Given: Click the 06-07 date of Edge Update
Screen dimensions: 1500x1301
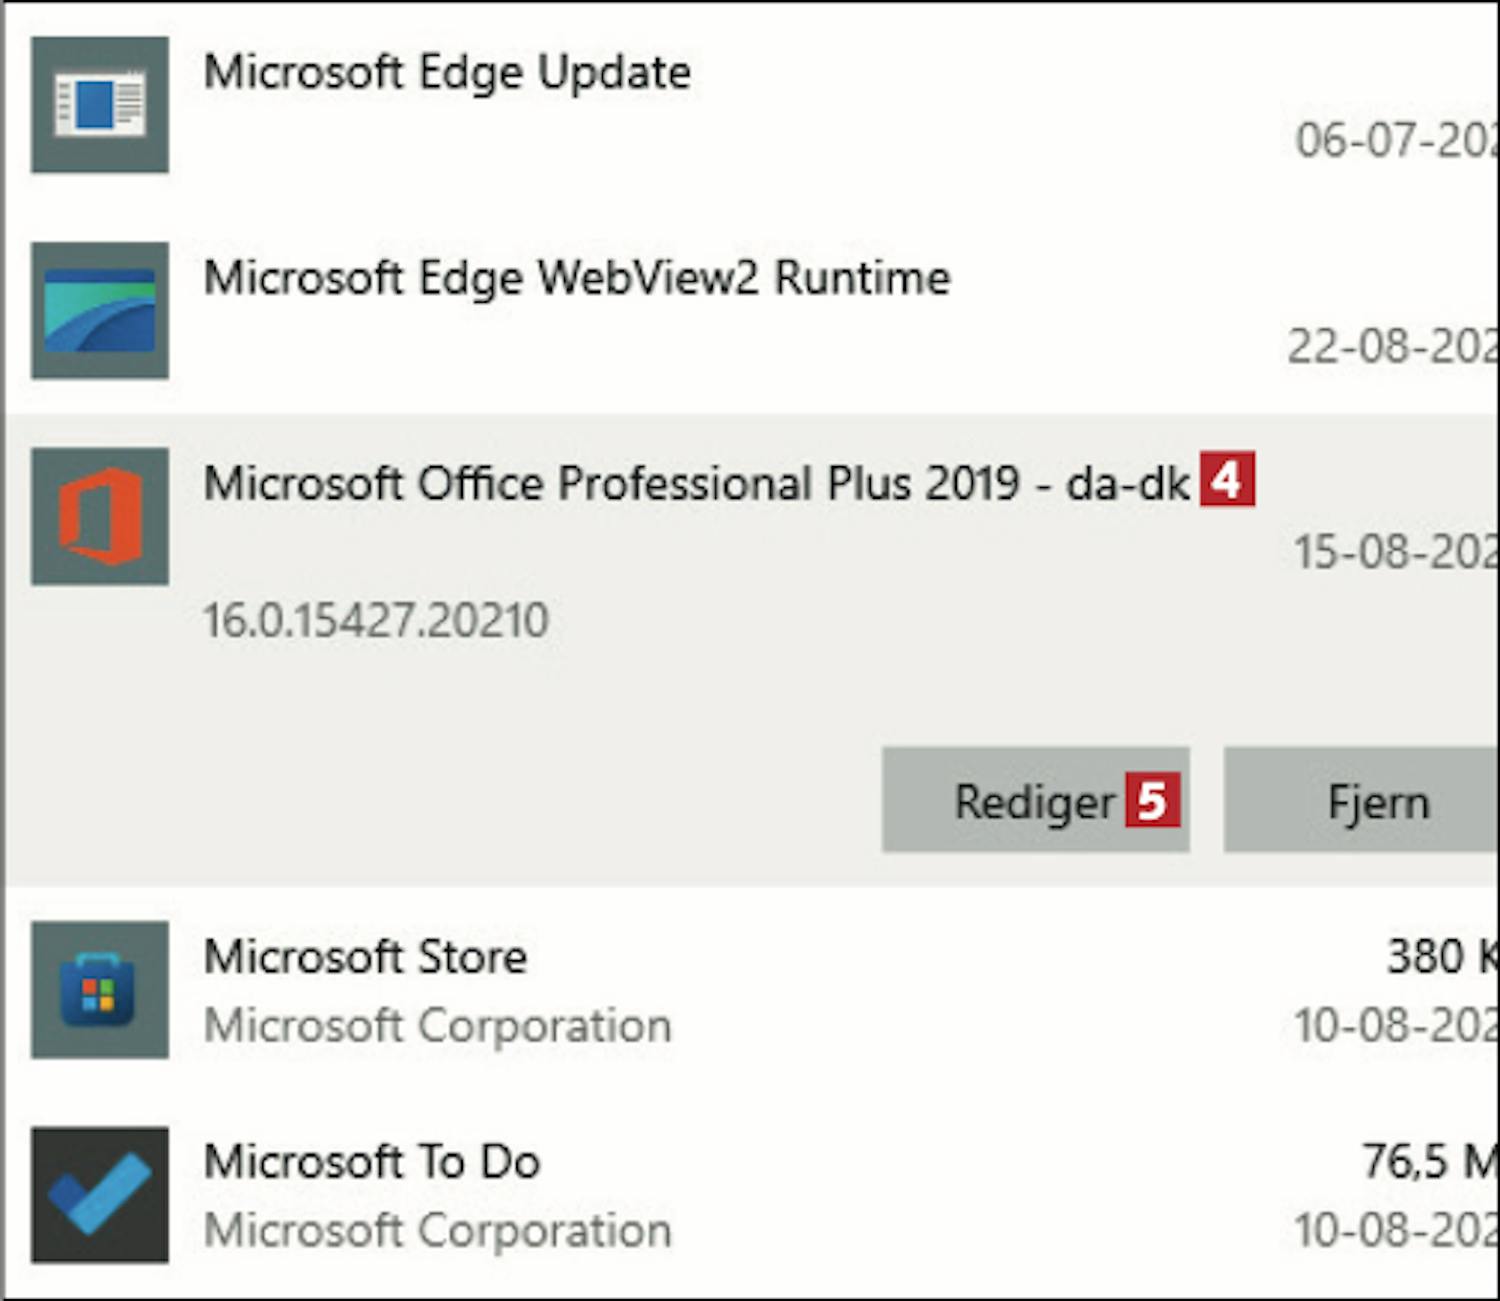Looking at the screenshot, I should click(x=1397, y=140).
